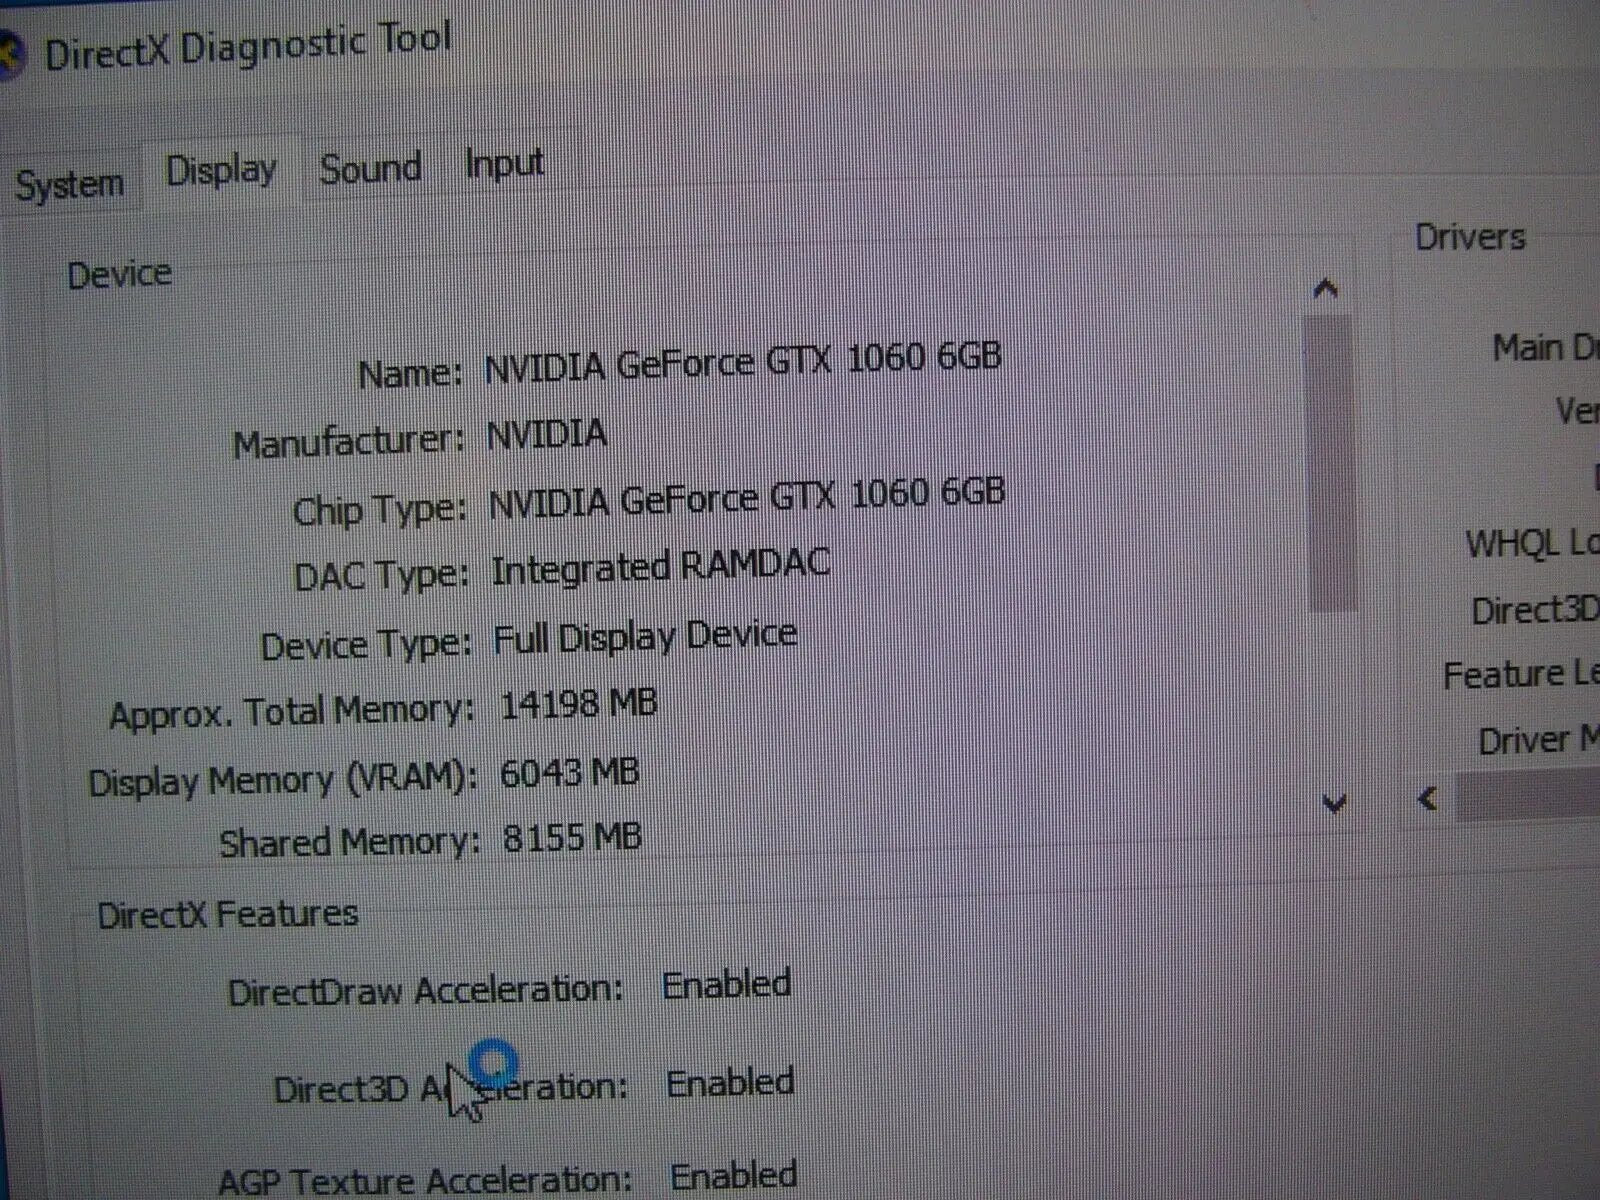Click the Feature Levels label in Drivers panel
1600x1200 pixels.
(x=1521, y=676)
